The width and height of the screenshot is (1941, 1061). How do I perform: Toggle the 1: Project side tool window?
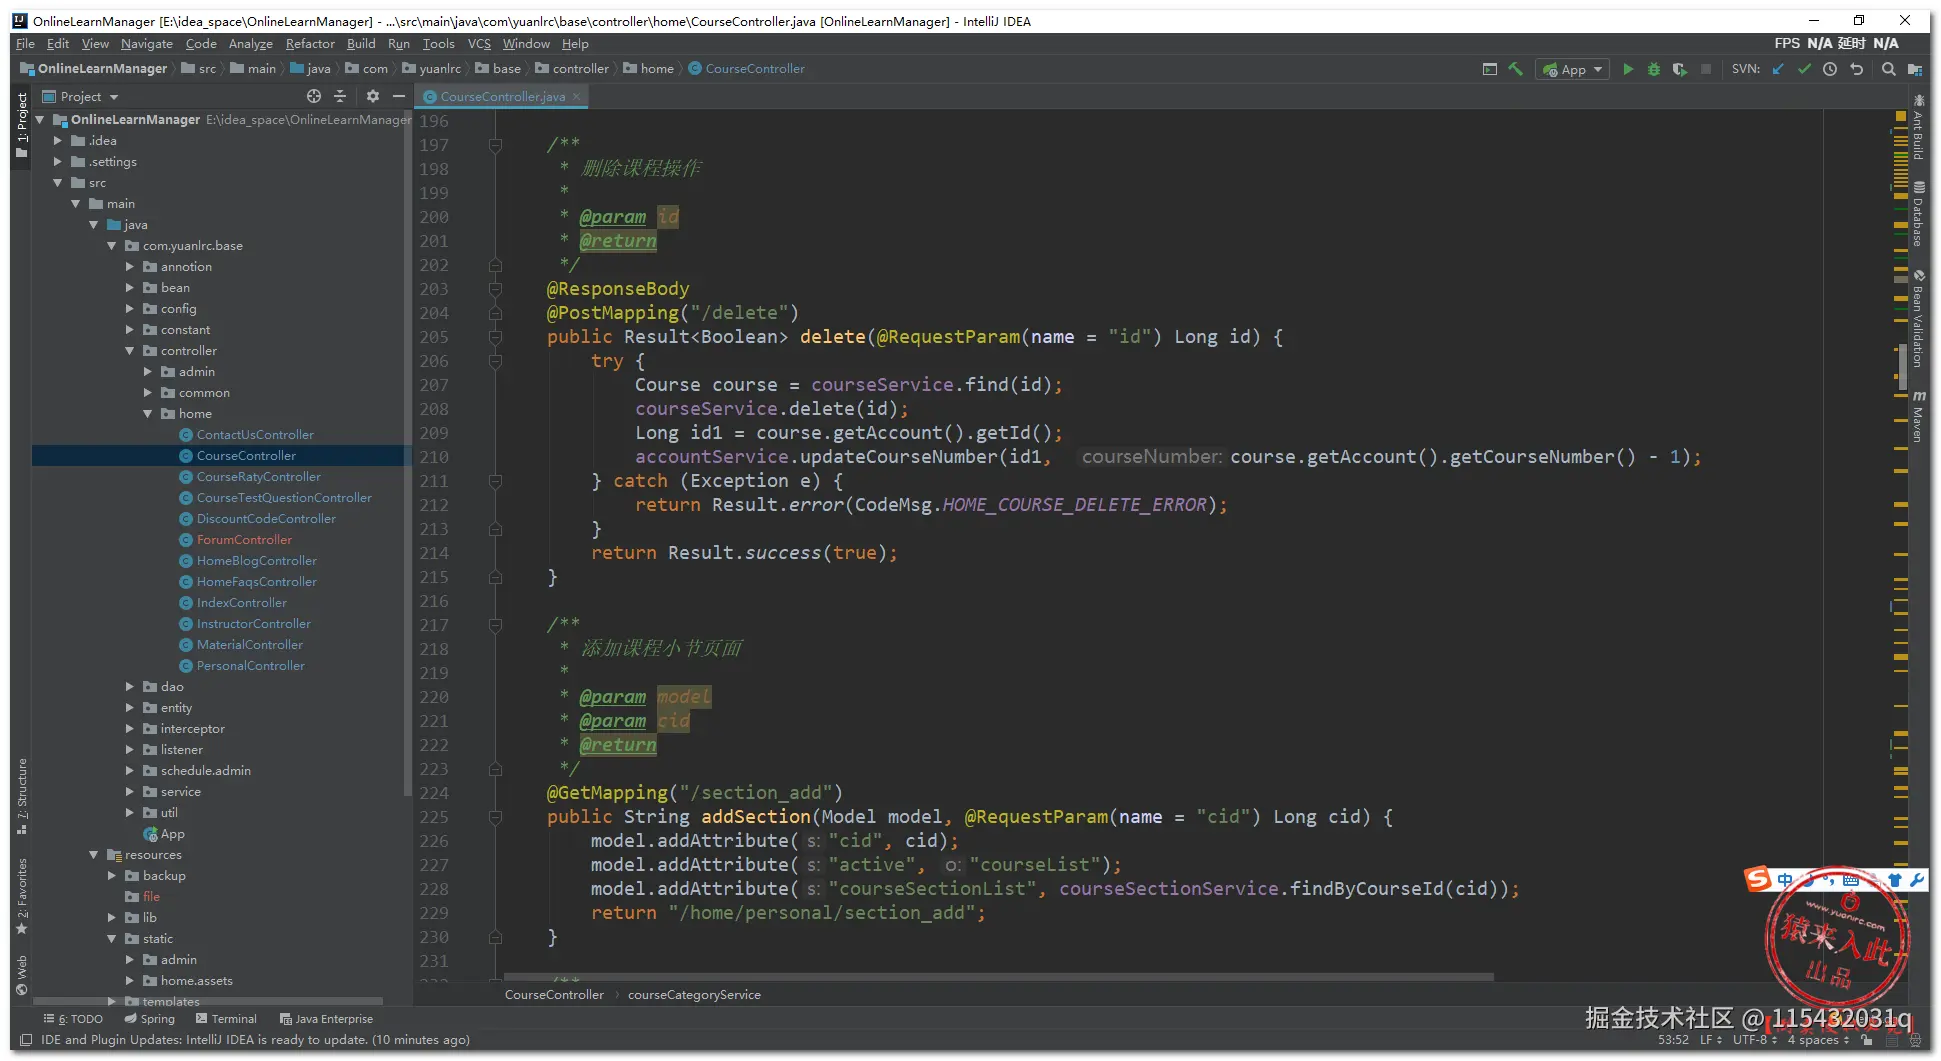pyautogui.click(x=22, y=118)
